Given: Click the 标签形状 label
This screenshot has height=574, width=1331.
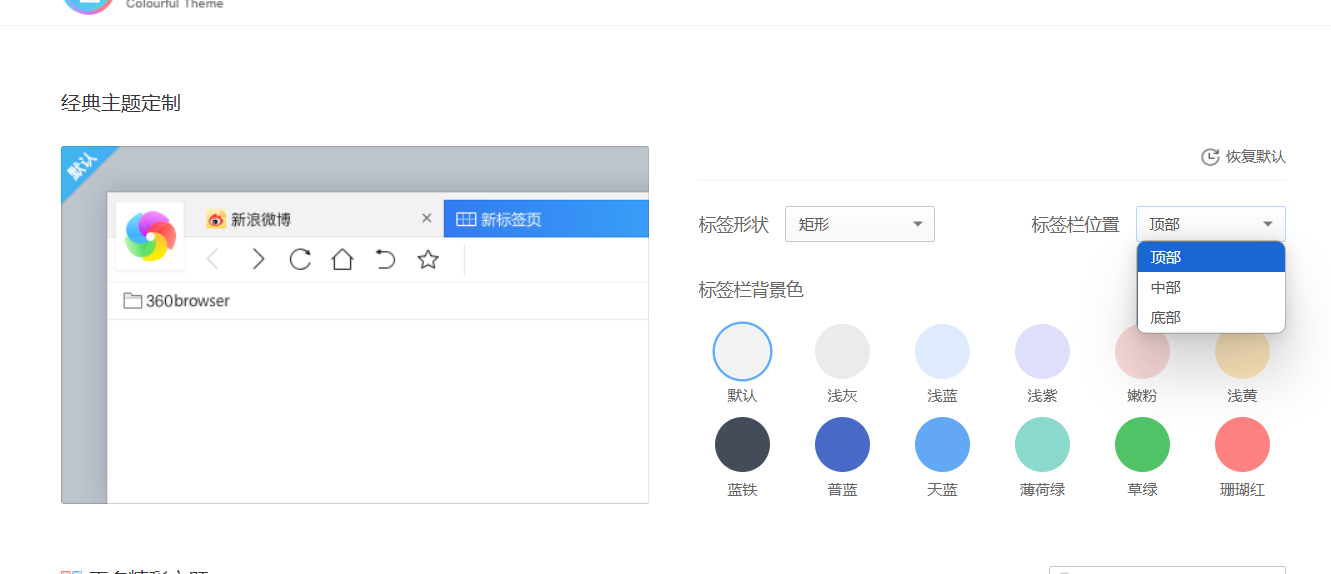Looking at the screenshot, I should click(x=733, y=225).
